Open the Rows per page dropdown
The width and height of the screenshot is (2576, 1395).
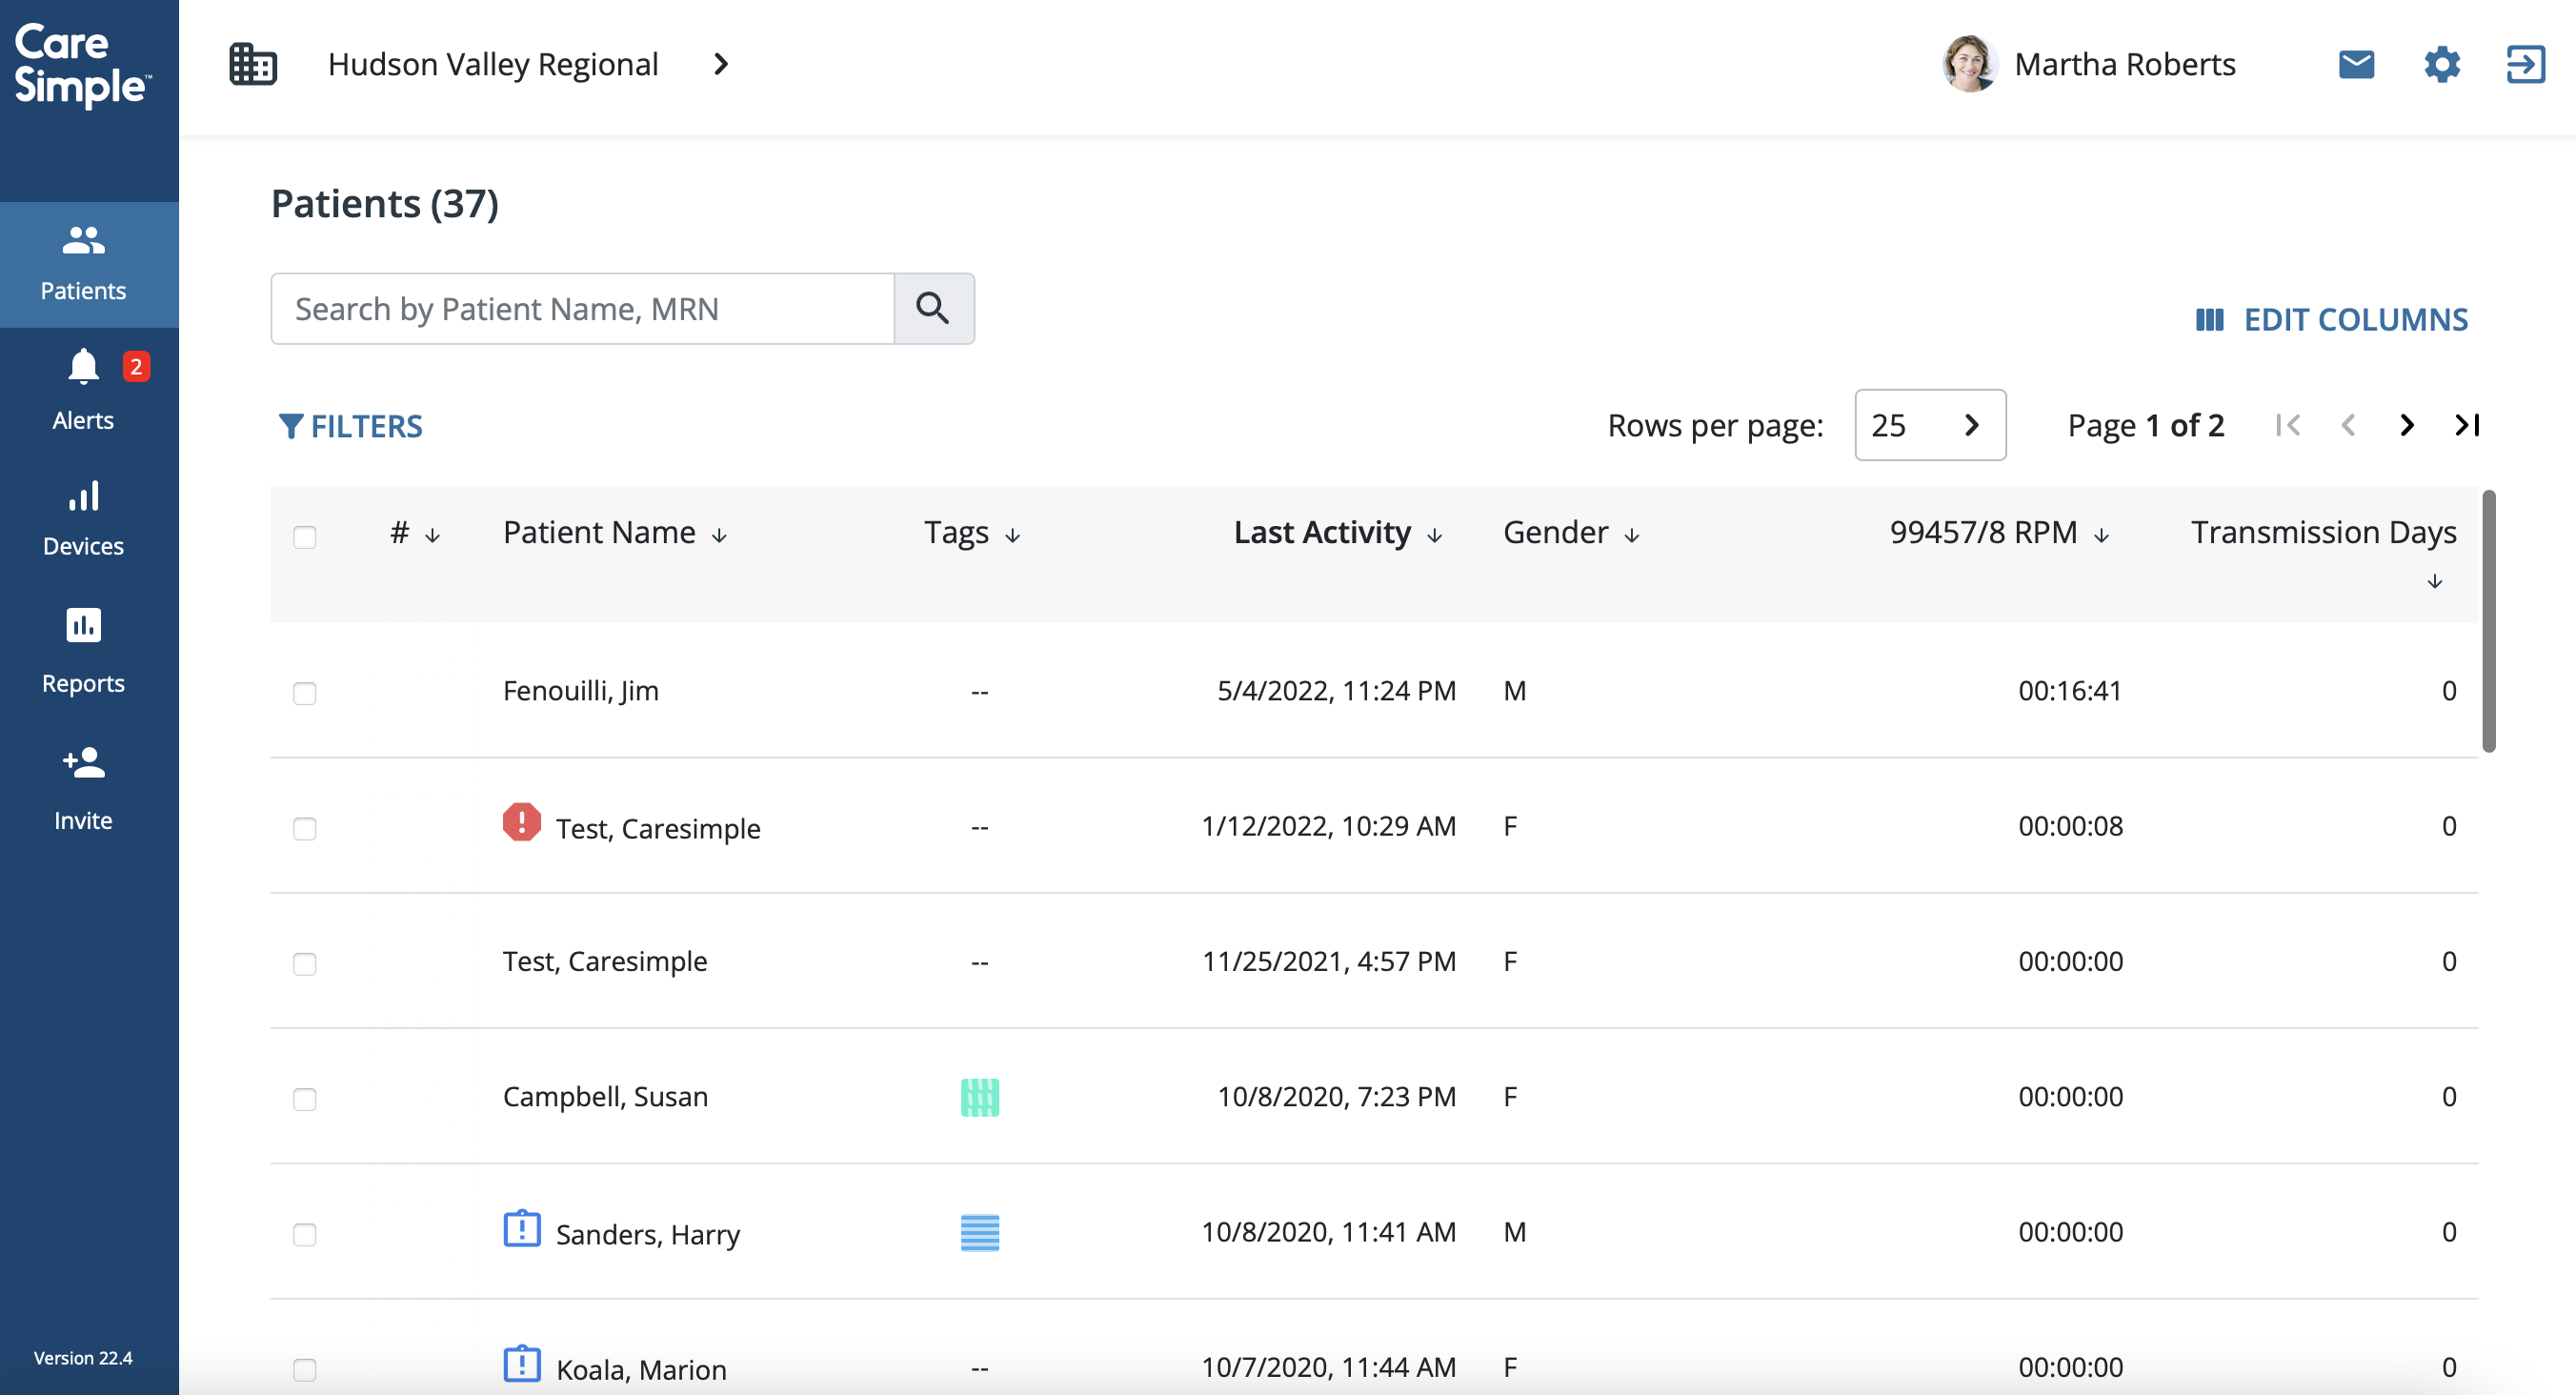1929,425
